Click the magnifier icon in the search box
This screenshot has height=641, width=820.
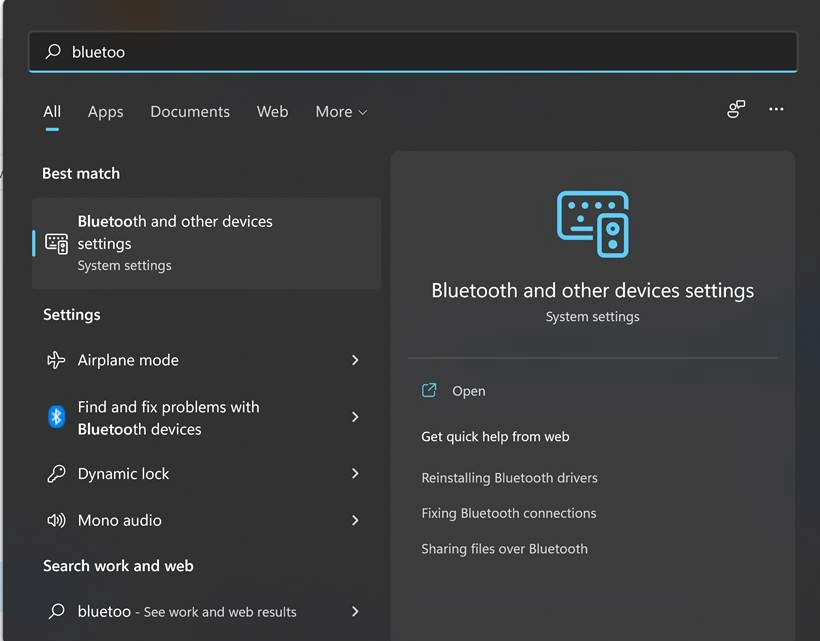click(53, 51)
